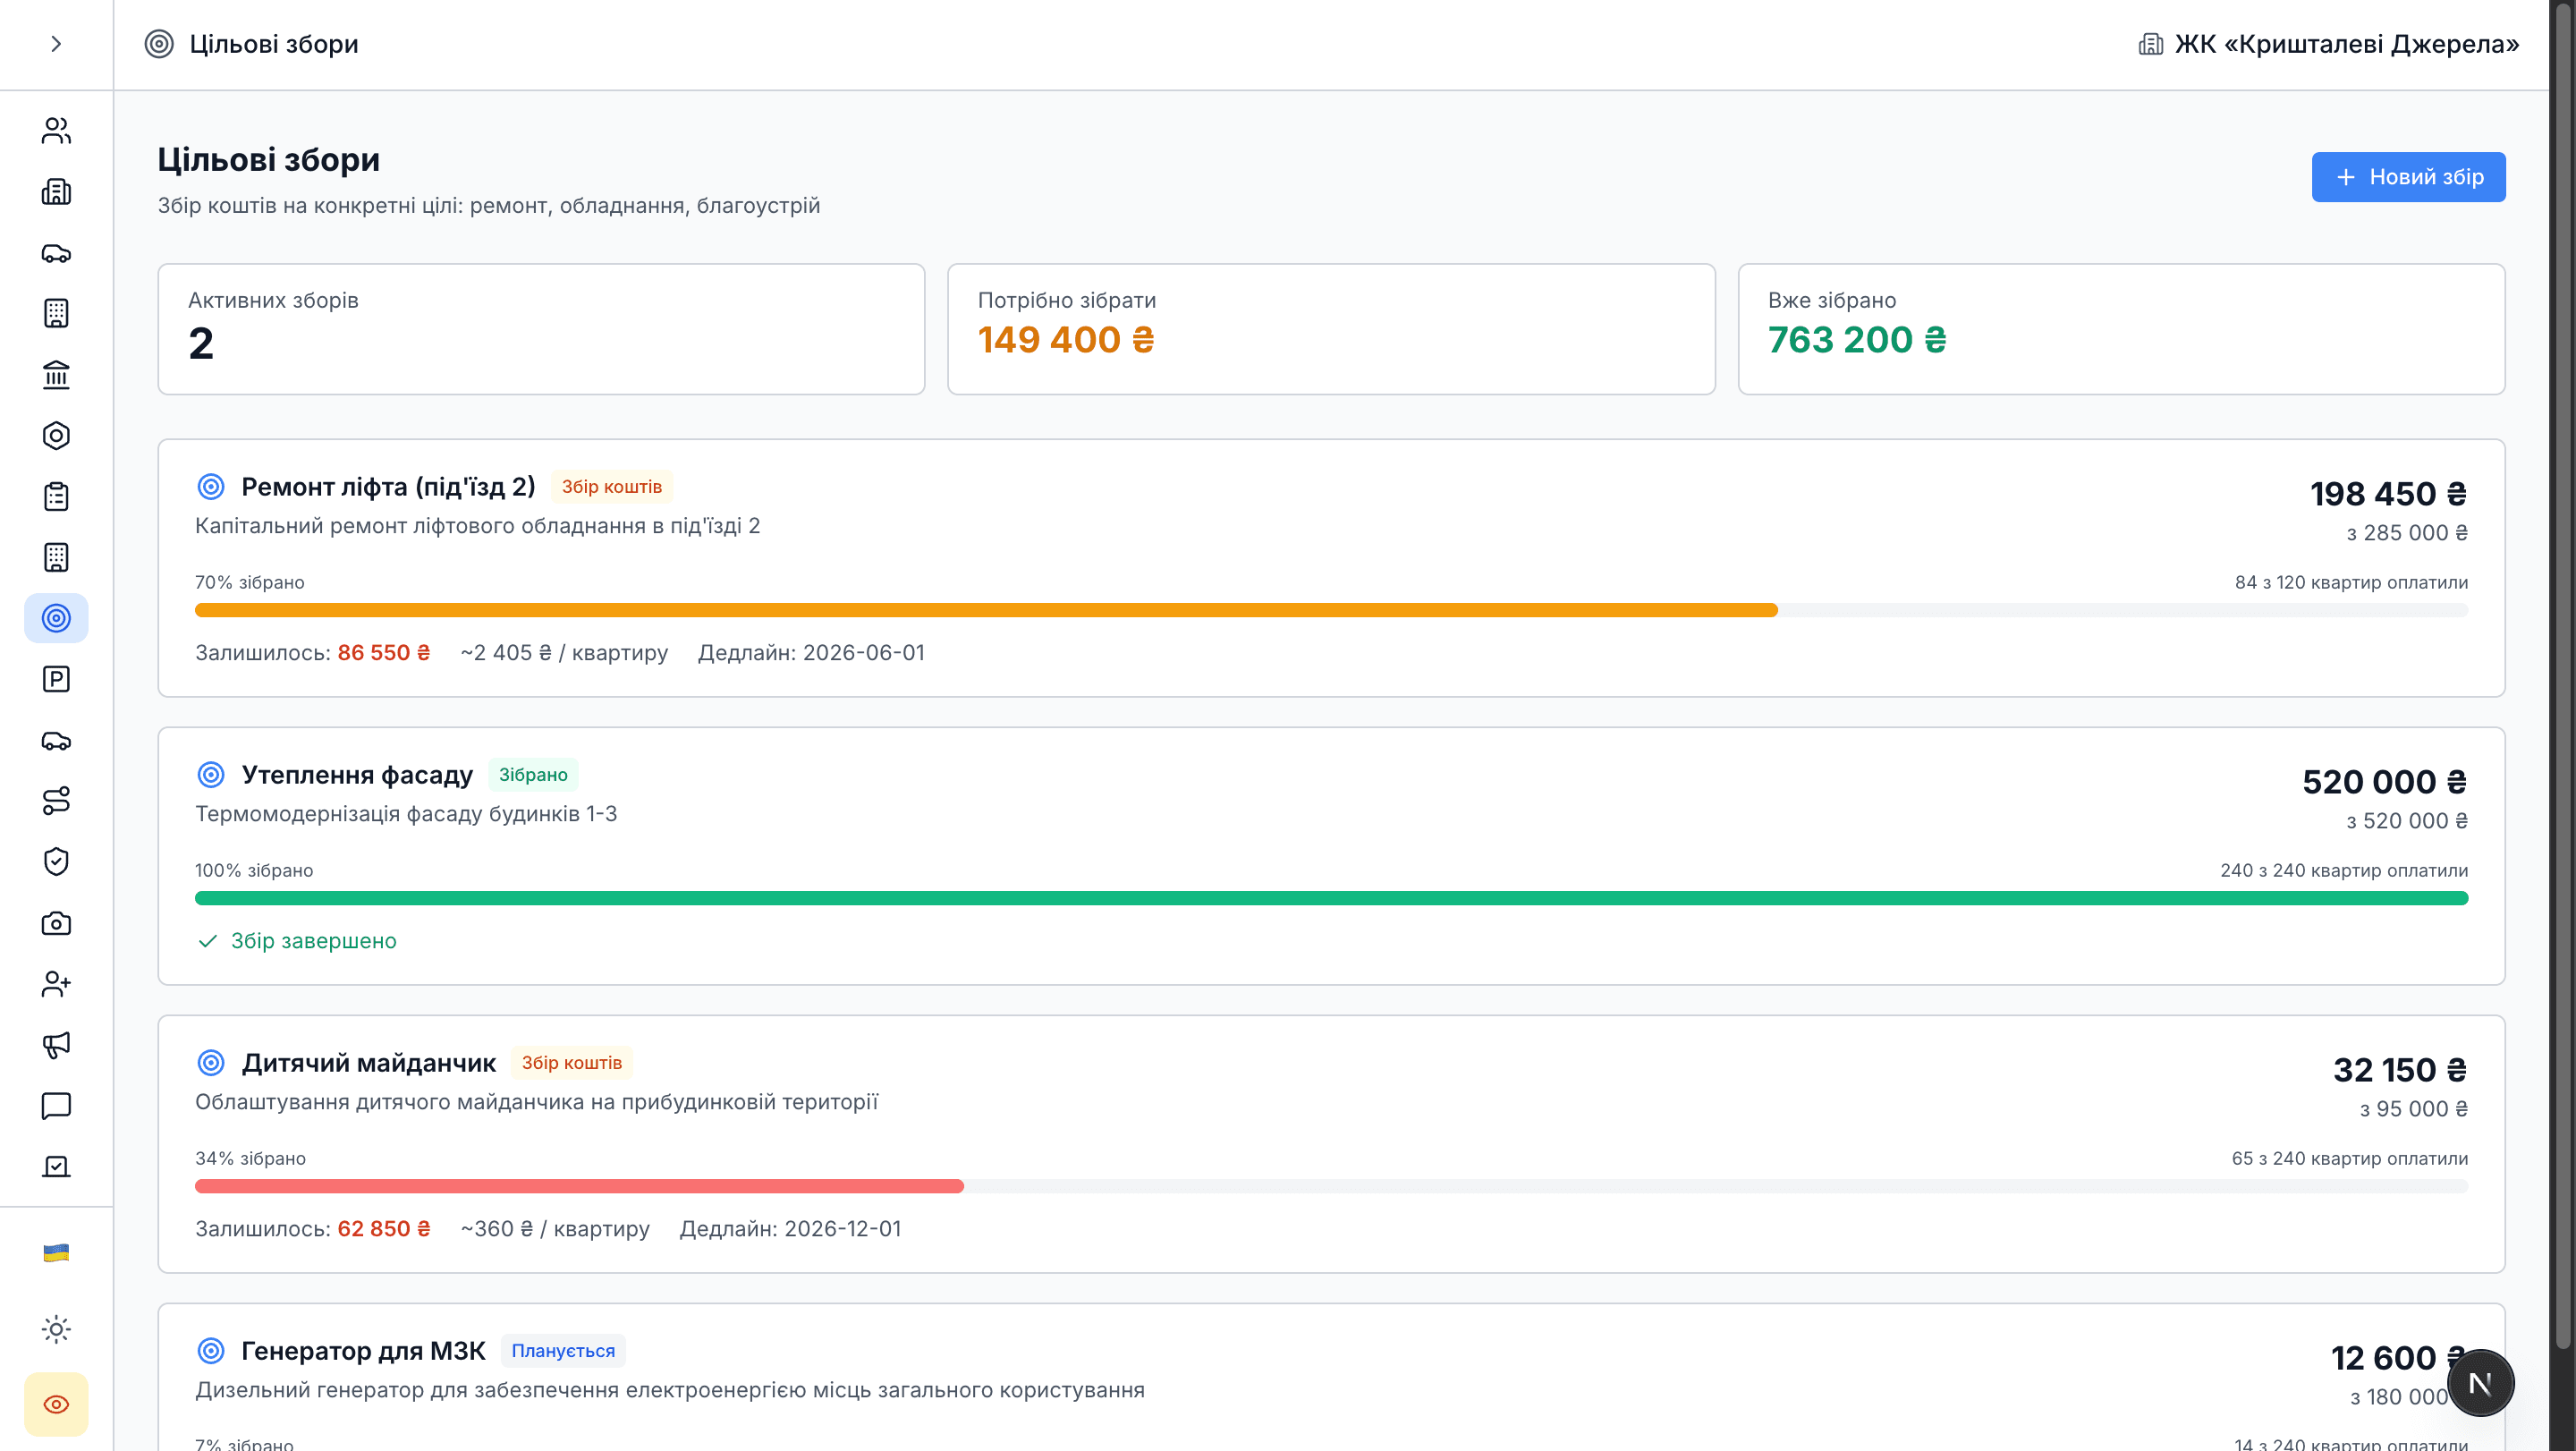Click Дедлайн: 2026-06-01 text
Viewport: 2576px width, 1451px height.
point(811,653)
